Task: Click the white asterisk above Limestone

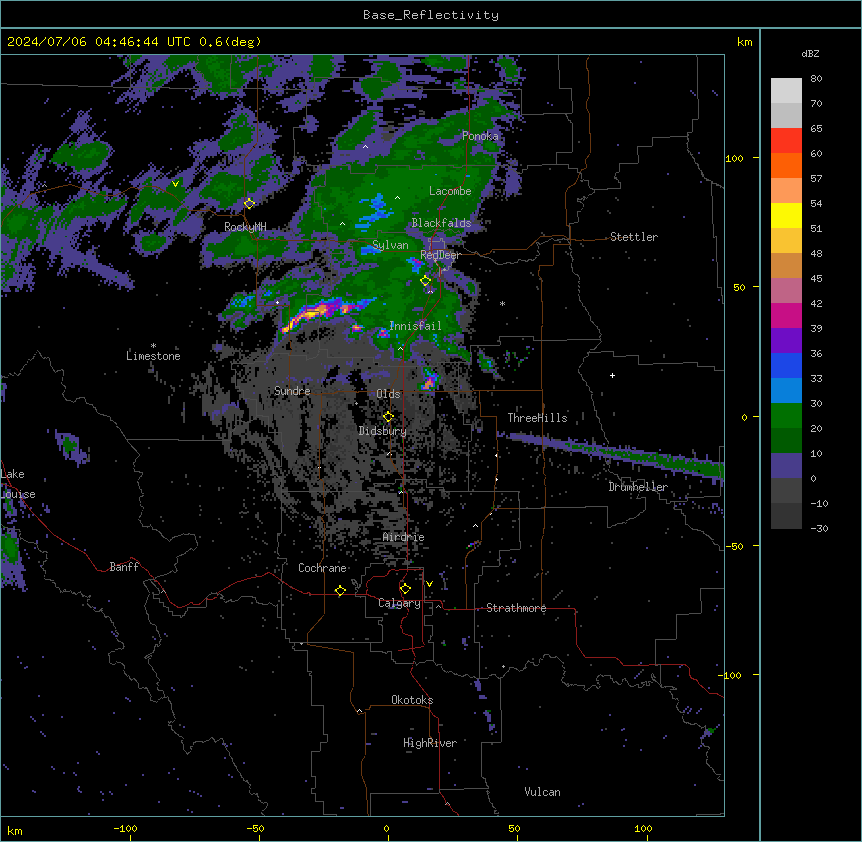Action: tap(153, 346)
